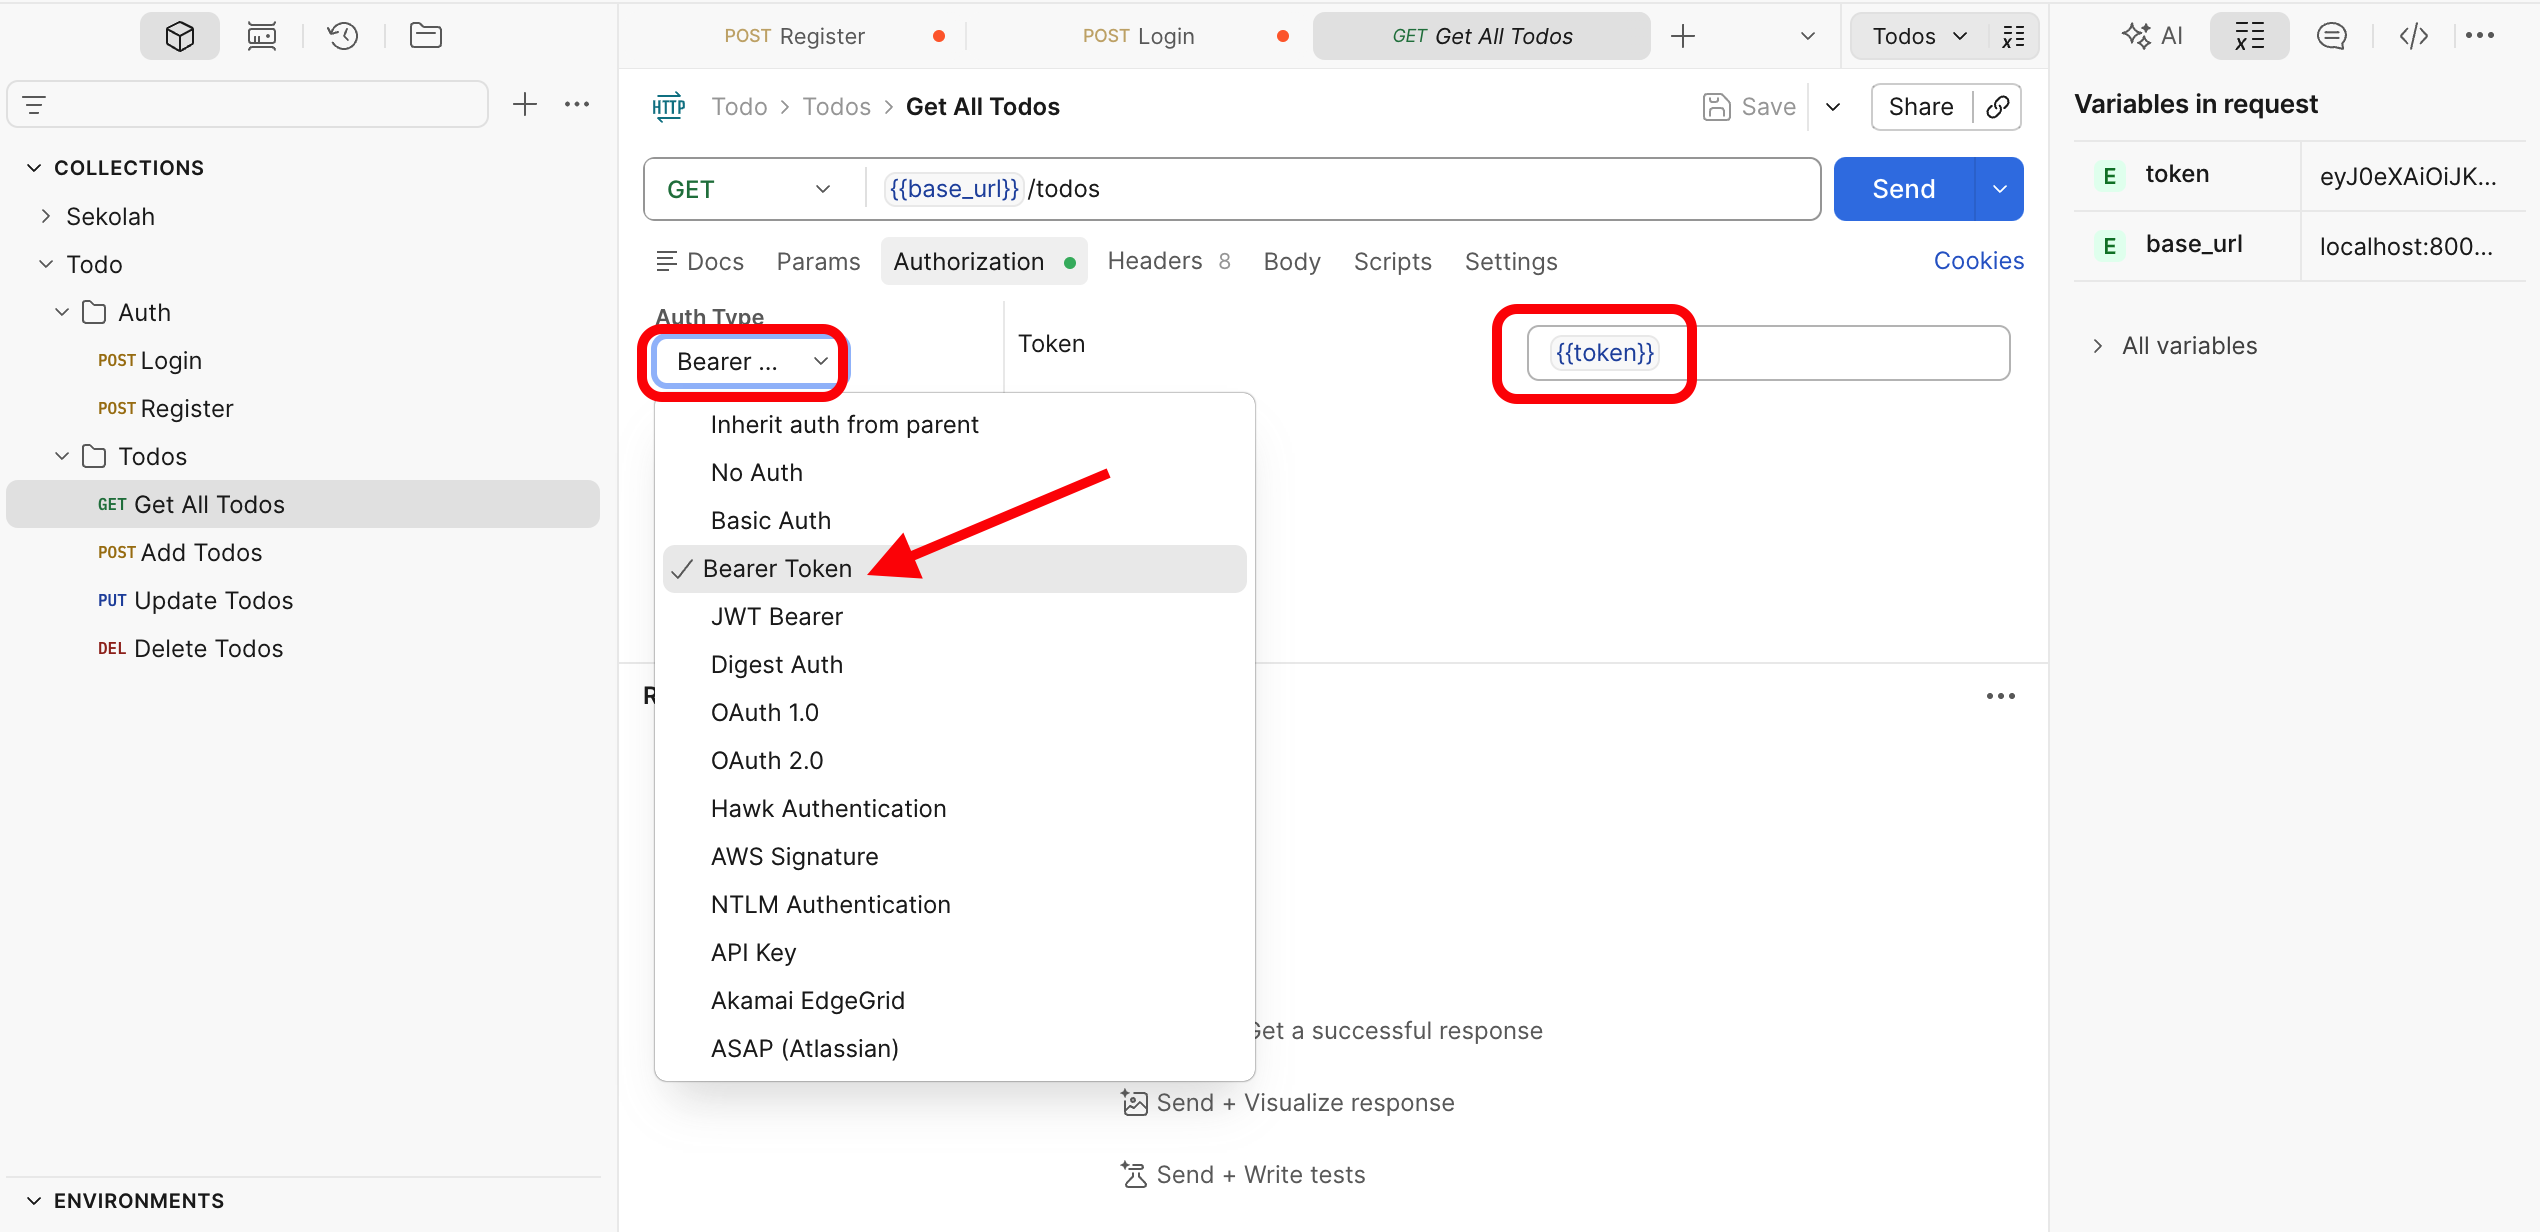The image size is (2540, 1232).
Task: Open the Comments panel icon
Action: [2332, 36]
